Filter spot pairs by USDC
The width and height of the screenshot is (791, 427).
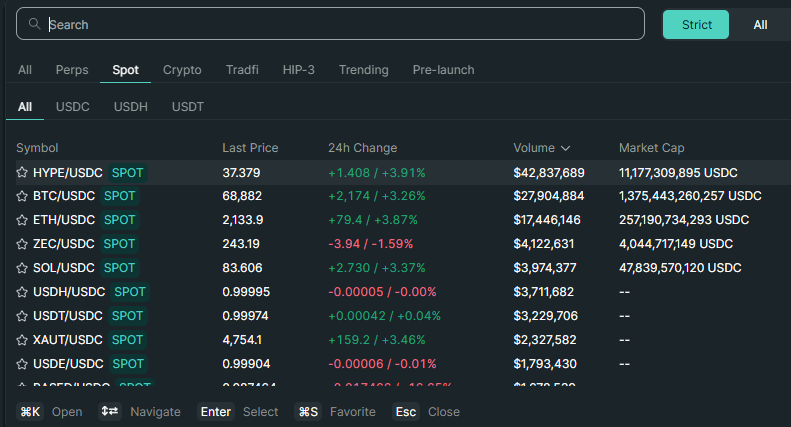coord(73,107)
